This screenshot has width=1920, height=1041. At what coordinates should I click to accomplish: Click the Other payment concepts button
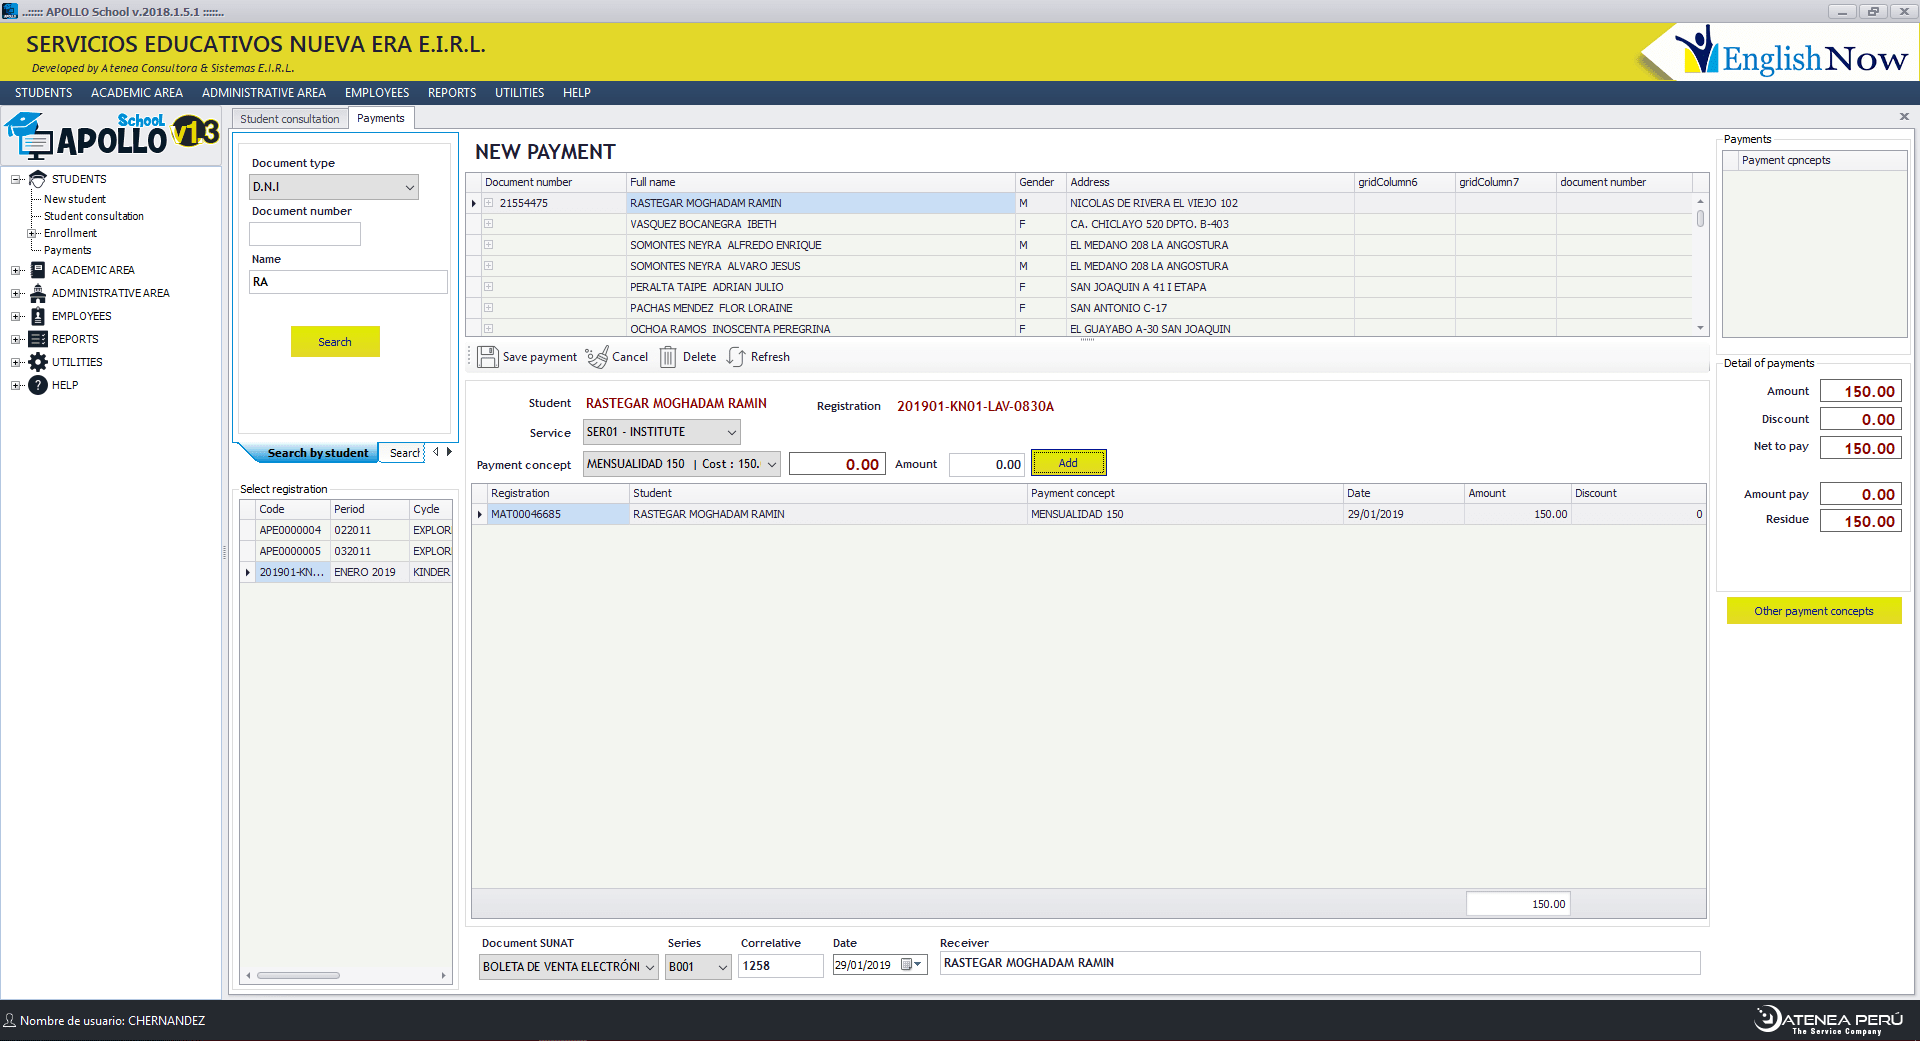point(1813,611)
